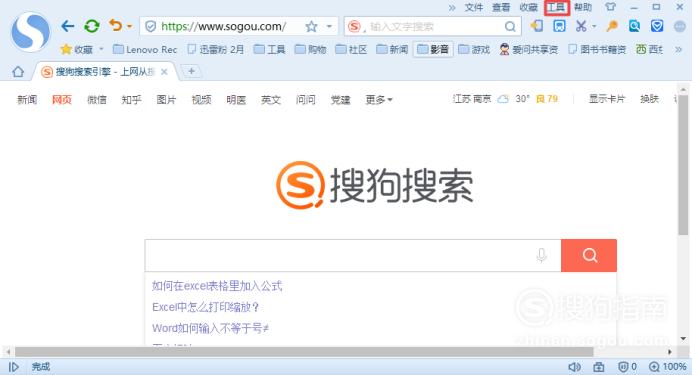
Task: Expand the screenshot tool dropdown arrow
Action: 594,26
